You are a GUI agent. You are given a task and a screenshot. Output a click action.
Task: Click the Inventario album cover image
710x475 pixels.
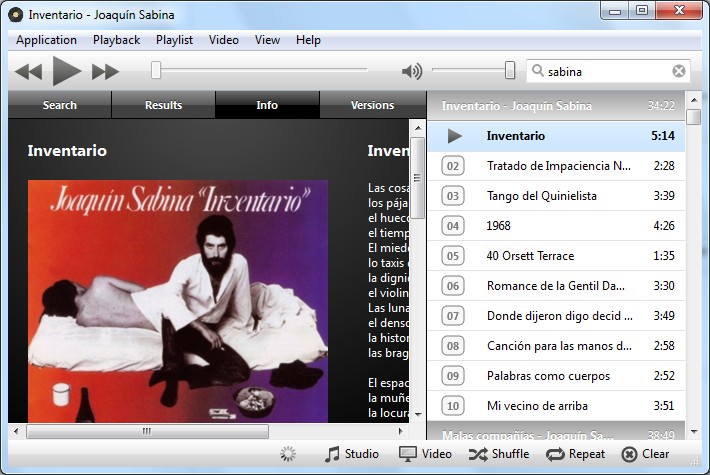[x=178, y=301]
